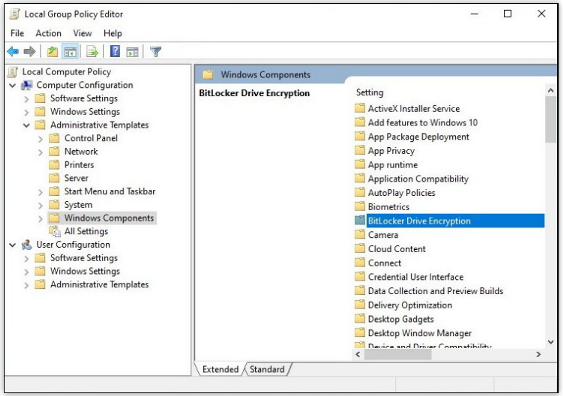Open the View menu

click(x=83, y=33)
